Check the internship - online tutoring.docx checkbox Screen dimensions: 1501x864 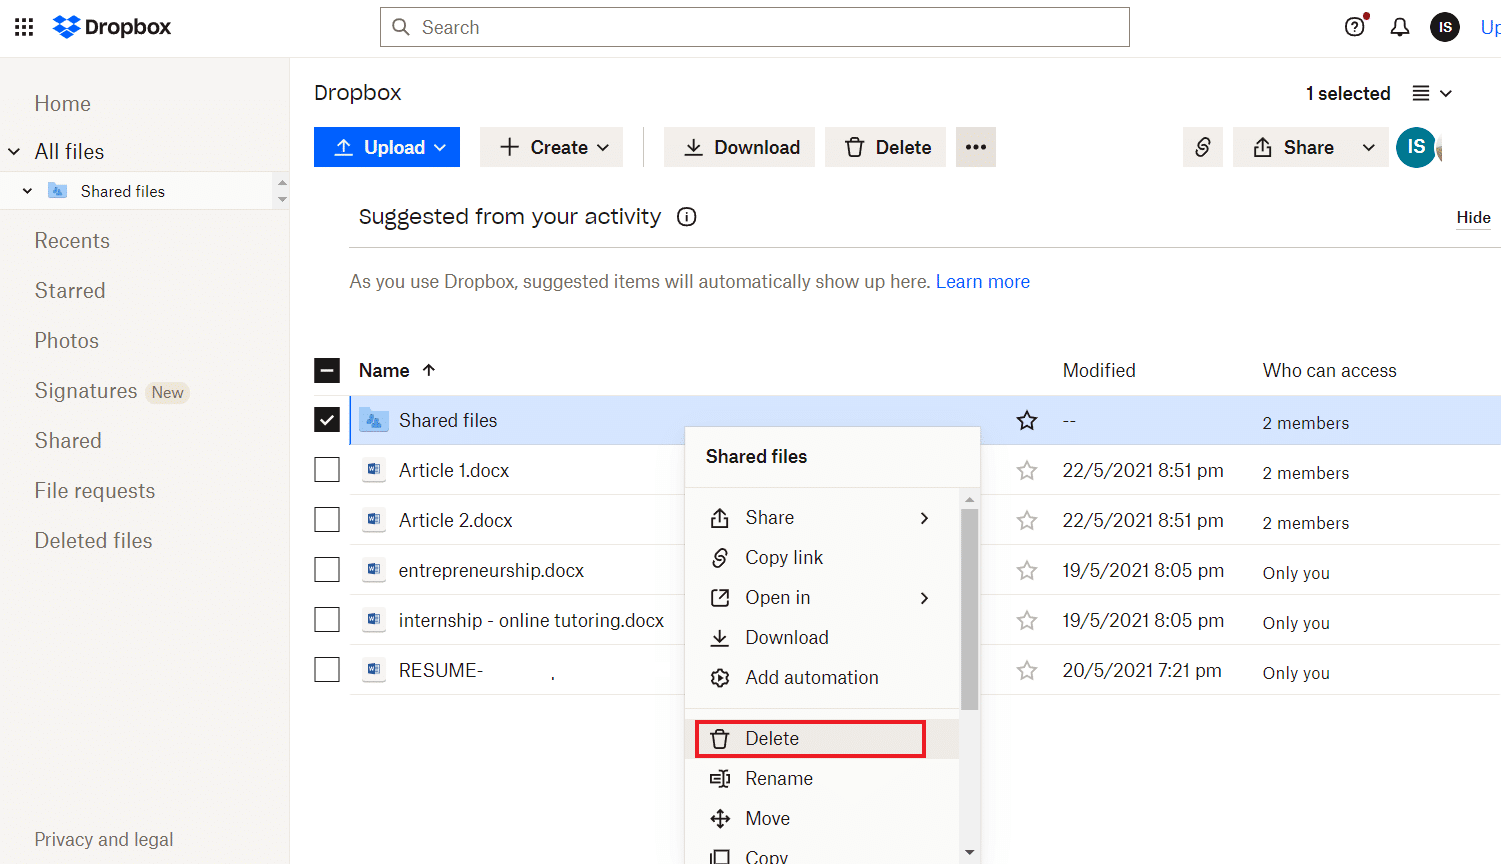327,619
